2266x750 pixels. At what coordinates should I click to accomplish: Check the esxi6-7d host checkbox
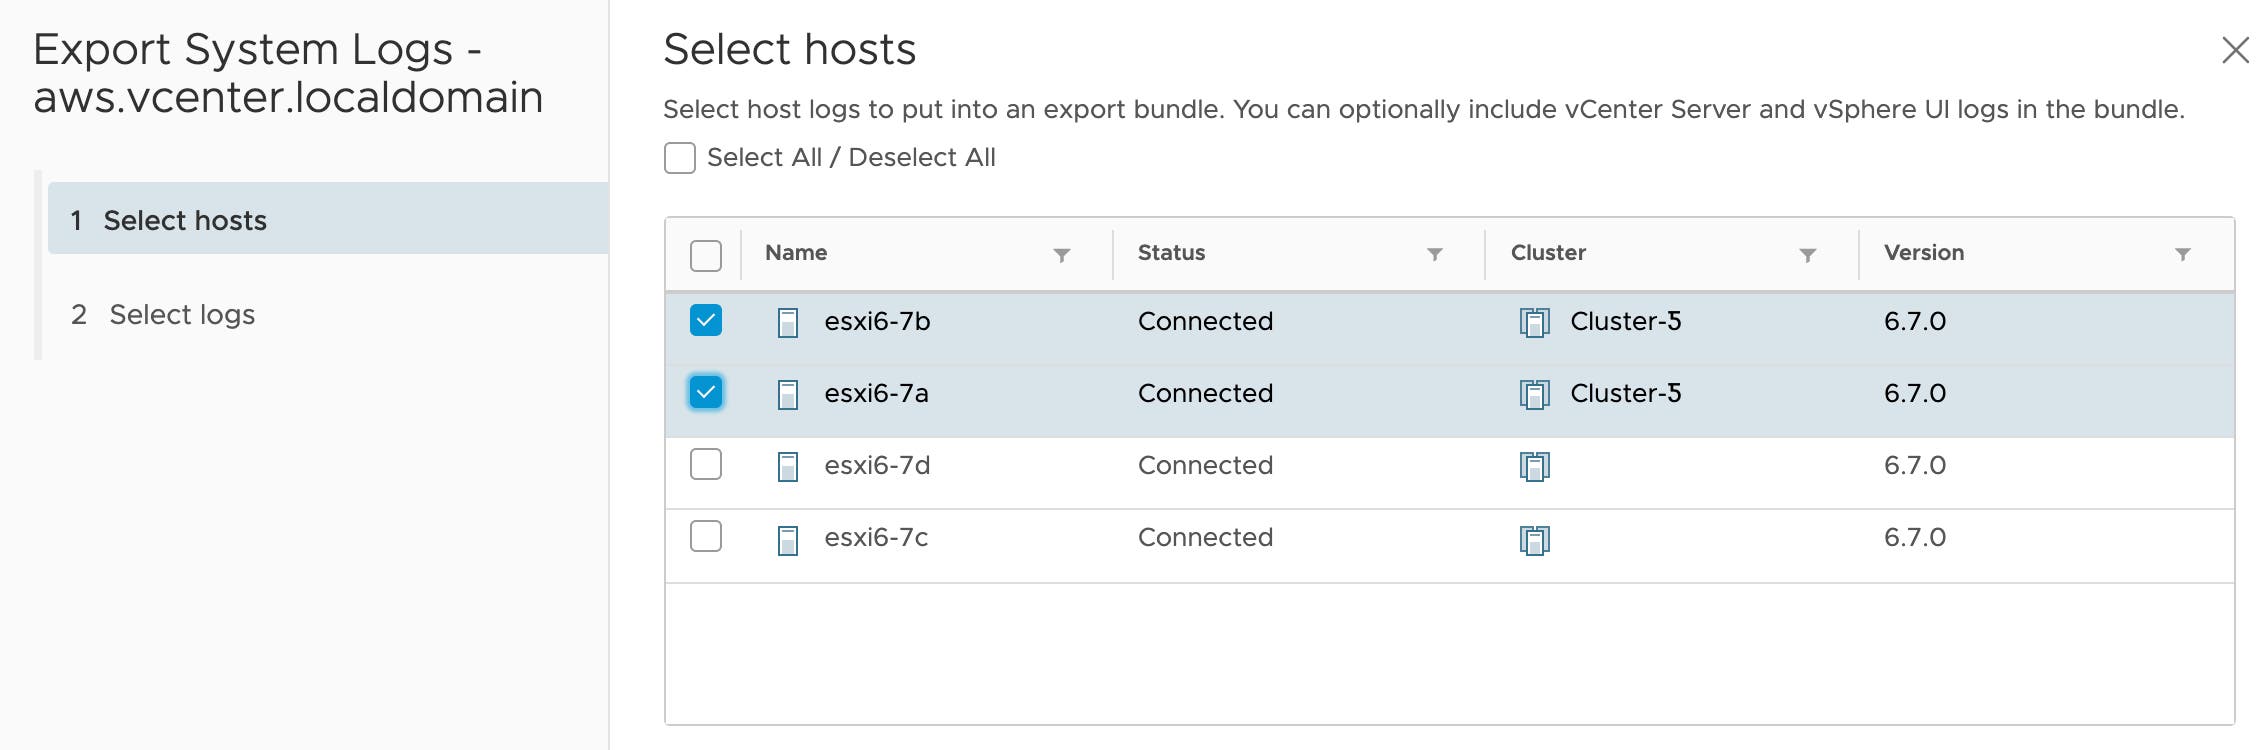706,464
